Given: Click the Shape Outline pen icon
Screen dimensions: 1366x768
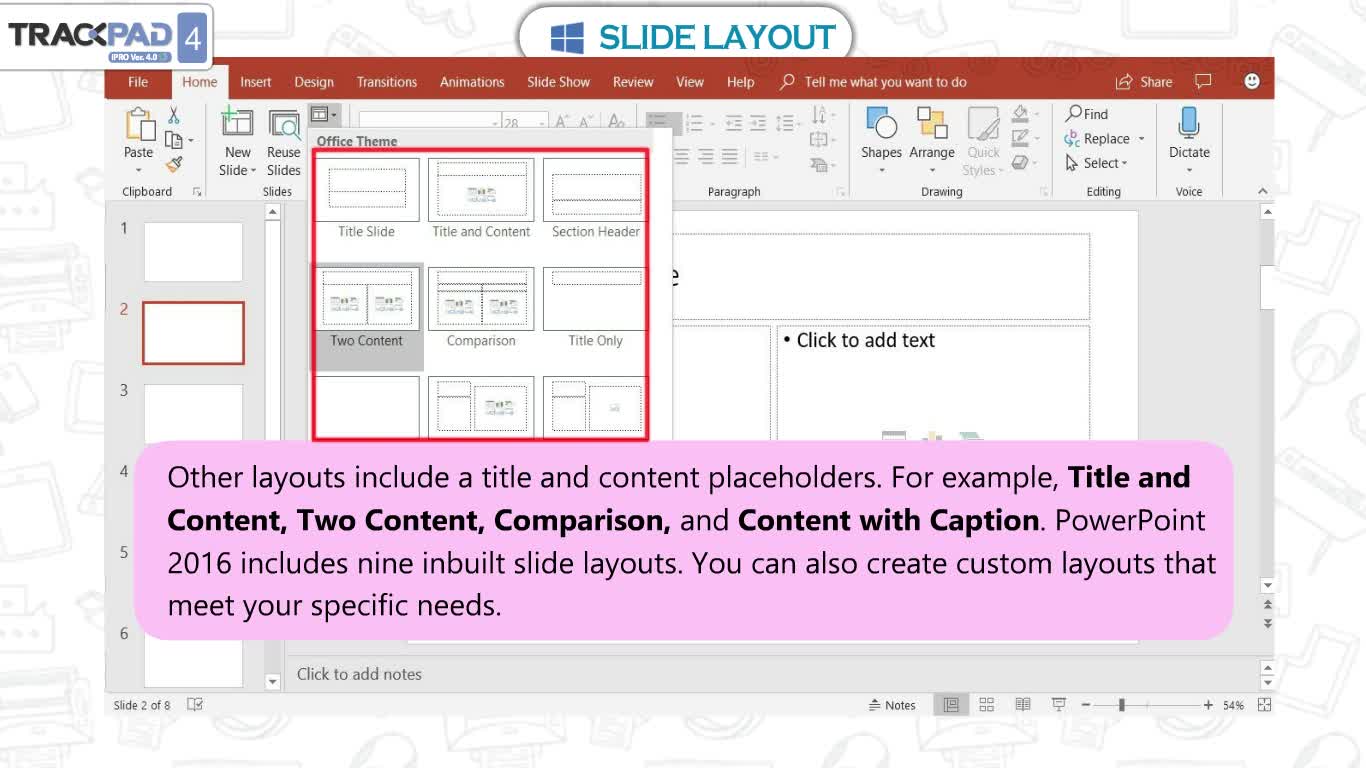Looking at the screenshot, I should click(x=1020, y=138).
